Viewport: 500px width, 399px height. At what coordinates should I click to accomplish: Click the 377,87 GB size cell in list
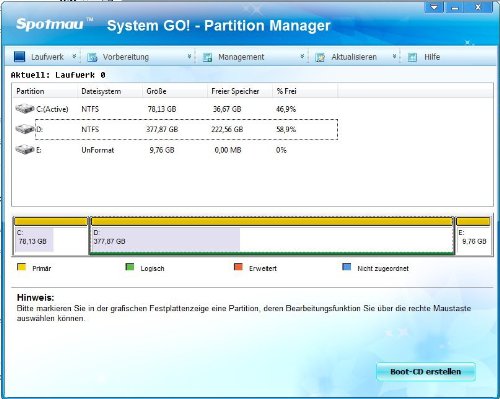pos(162,129)
